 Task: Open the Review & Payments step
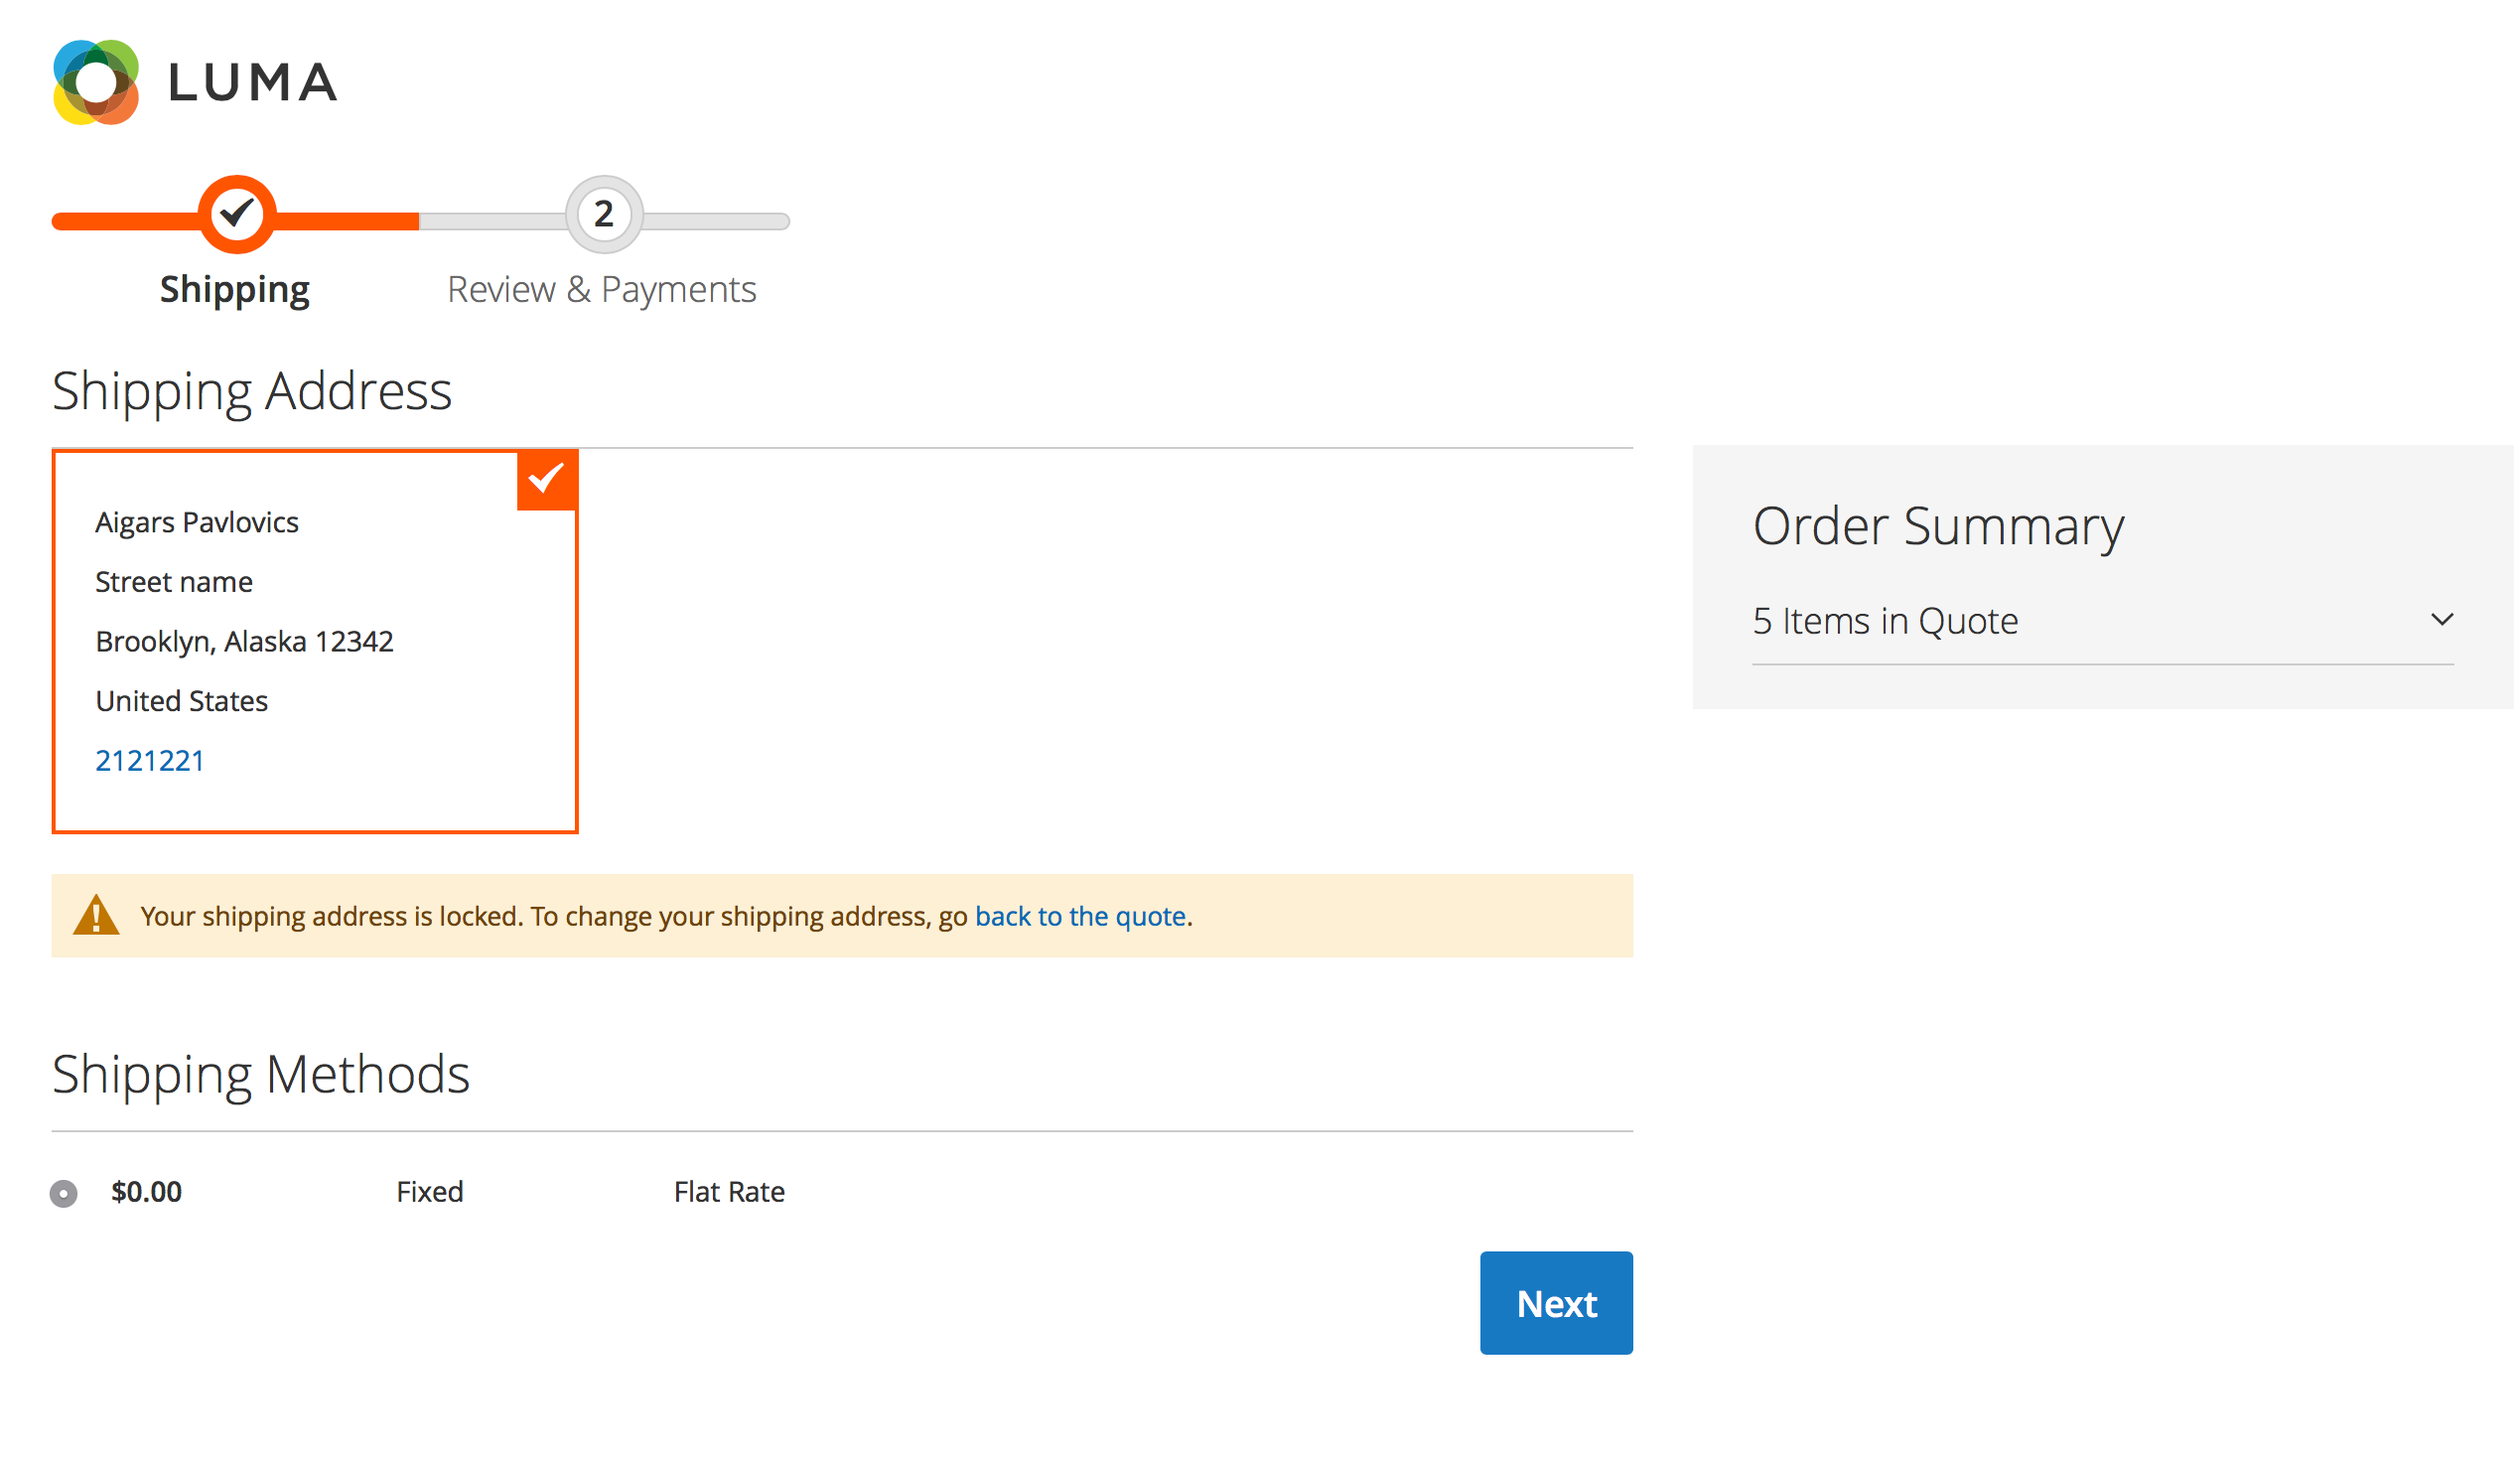[602, 290]
